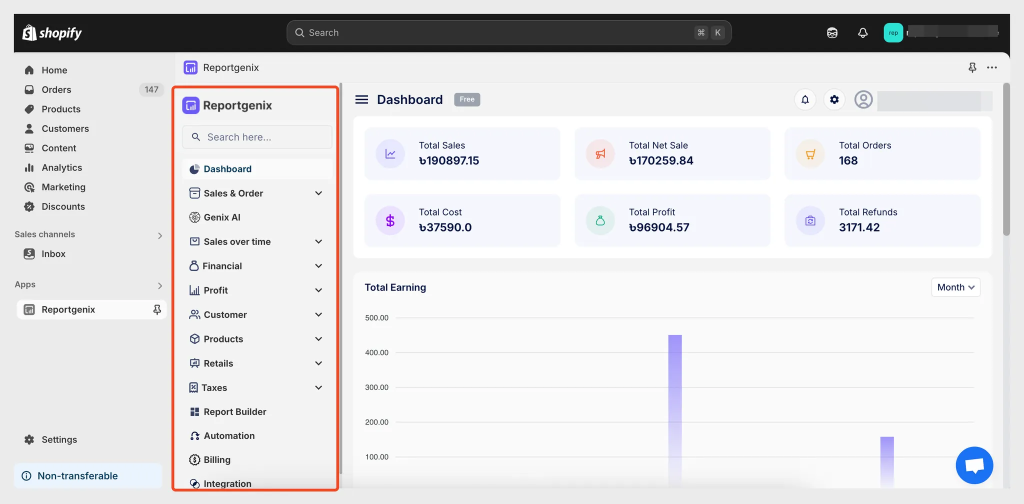Click the Total Profit value ৳96904.57
This screenshot has width=1024, height=504.
pos(659,228)
